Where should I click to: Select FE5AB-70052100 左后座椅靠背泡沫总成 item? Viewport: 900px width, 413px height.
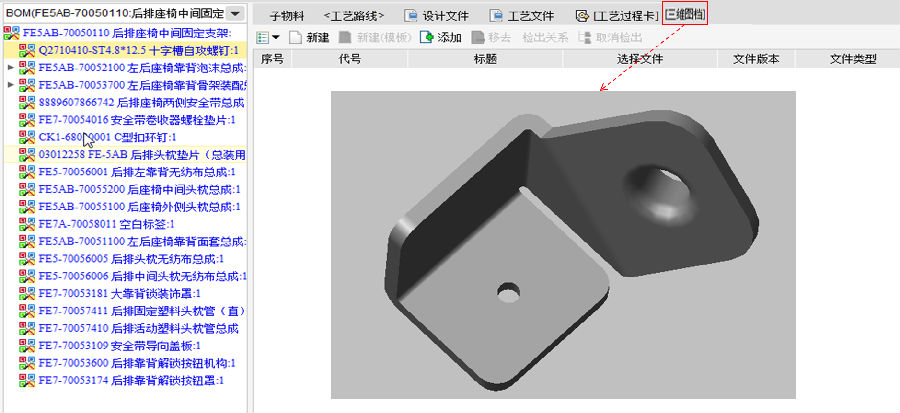click(142, 68)
